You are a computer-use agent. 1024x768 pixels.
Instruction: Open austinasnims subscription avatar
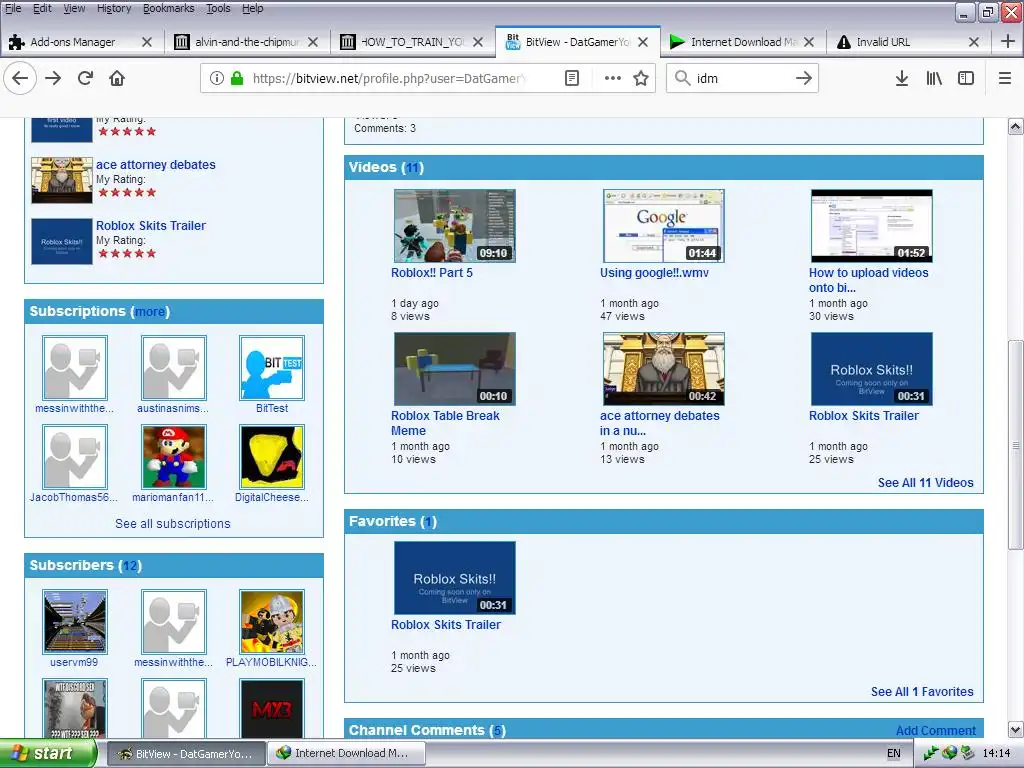coord(174,368)
